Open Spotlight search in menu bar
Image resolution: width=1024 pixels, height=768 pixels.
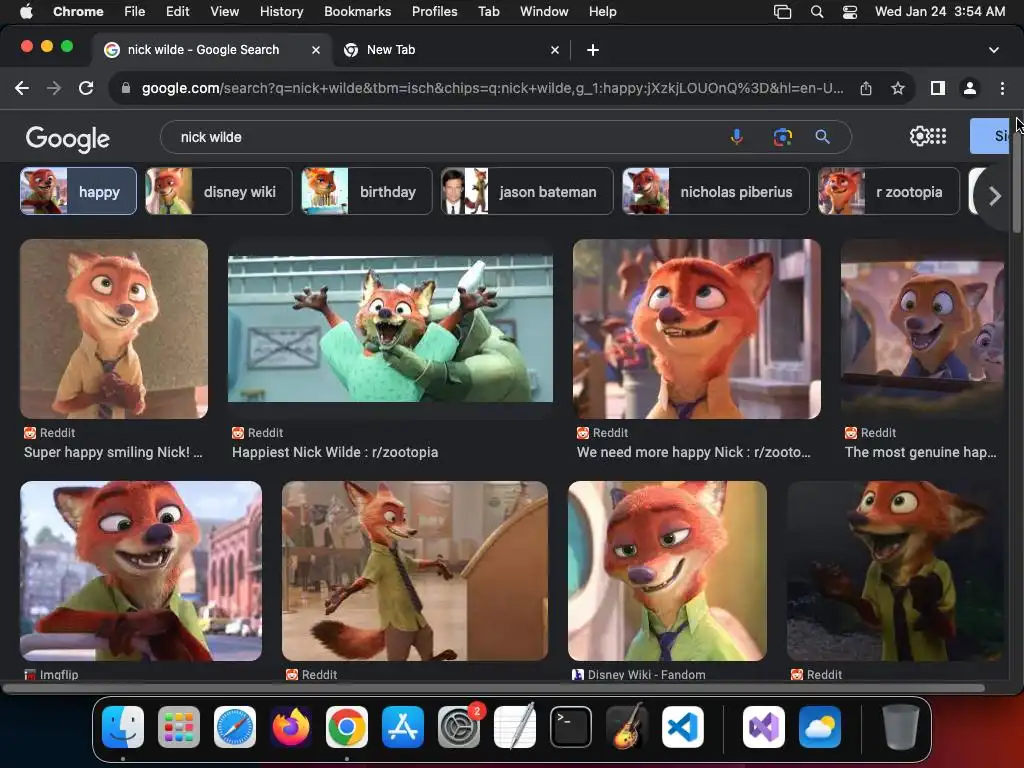pyautogui.click(x=816, y=12)
